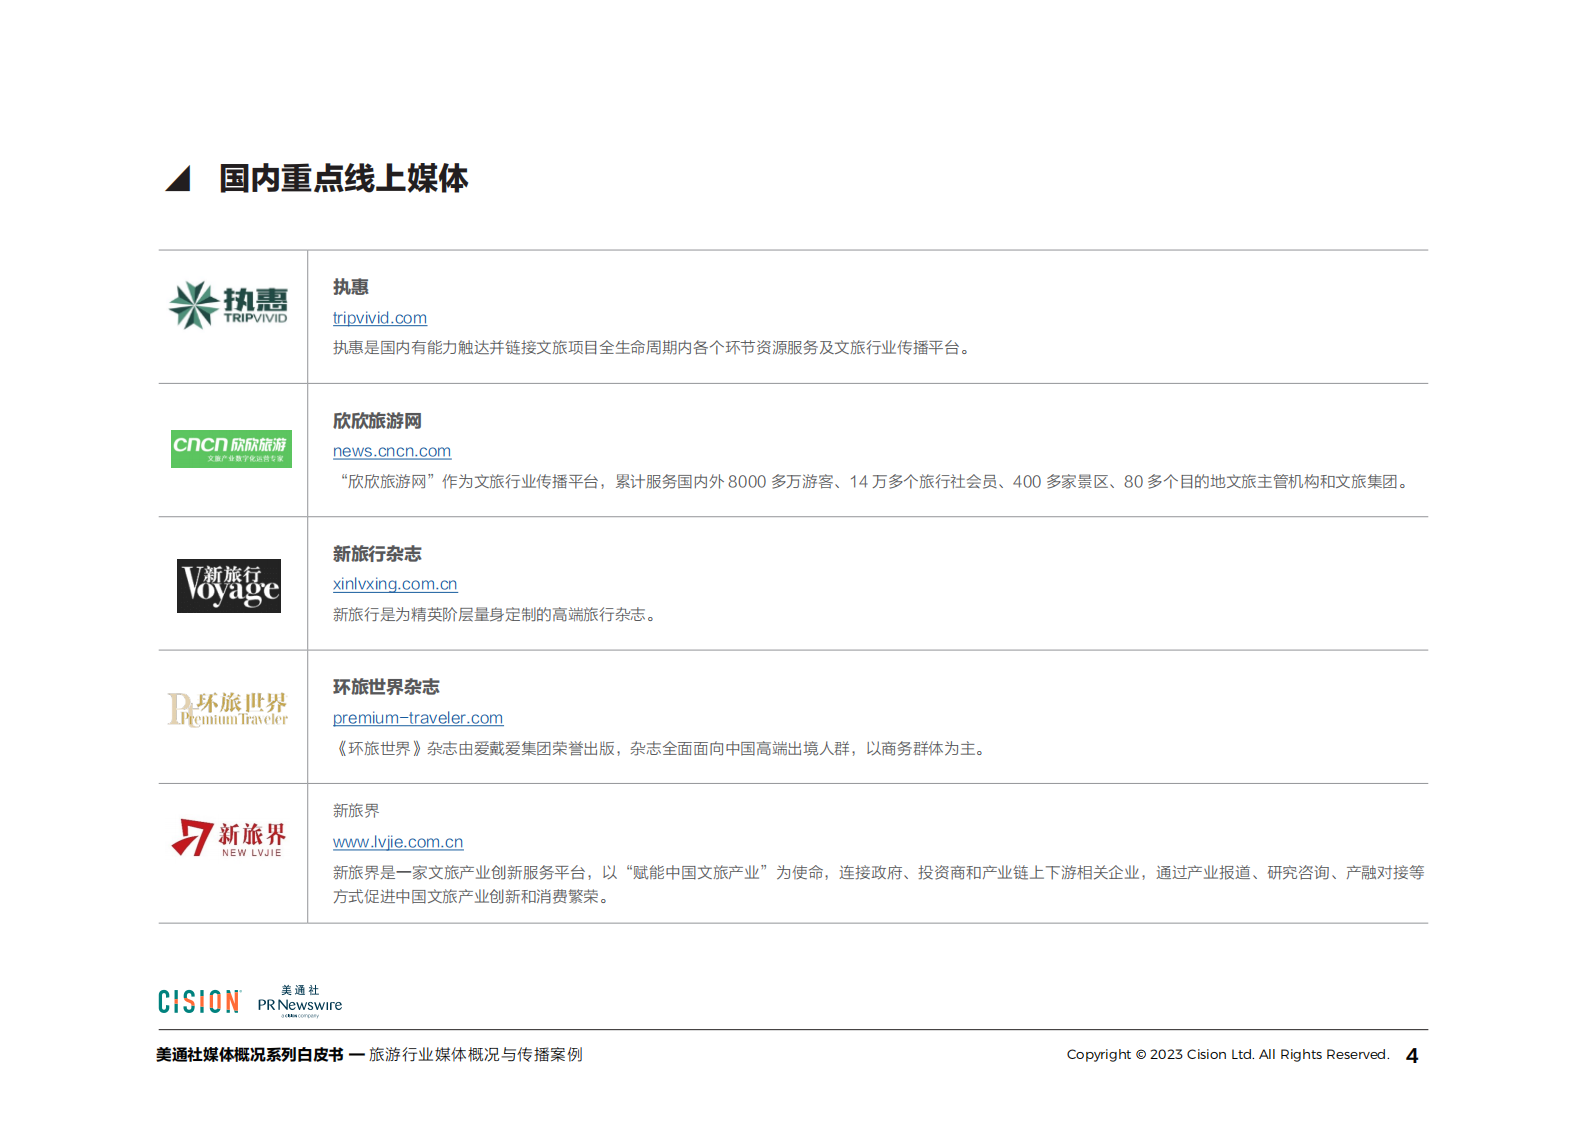Click the description mentioning 爱戴爱集团

(x=662, y=749)
